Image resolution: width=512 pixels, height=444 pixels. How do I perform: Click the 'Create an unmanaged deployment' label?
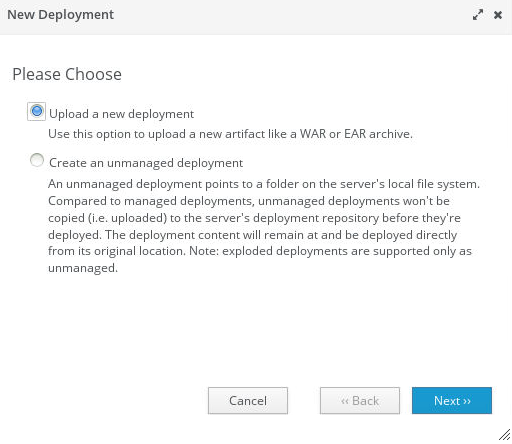(x=146, y=163)
